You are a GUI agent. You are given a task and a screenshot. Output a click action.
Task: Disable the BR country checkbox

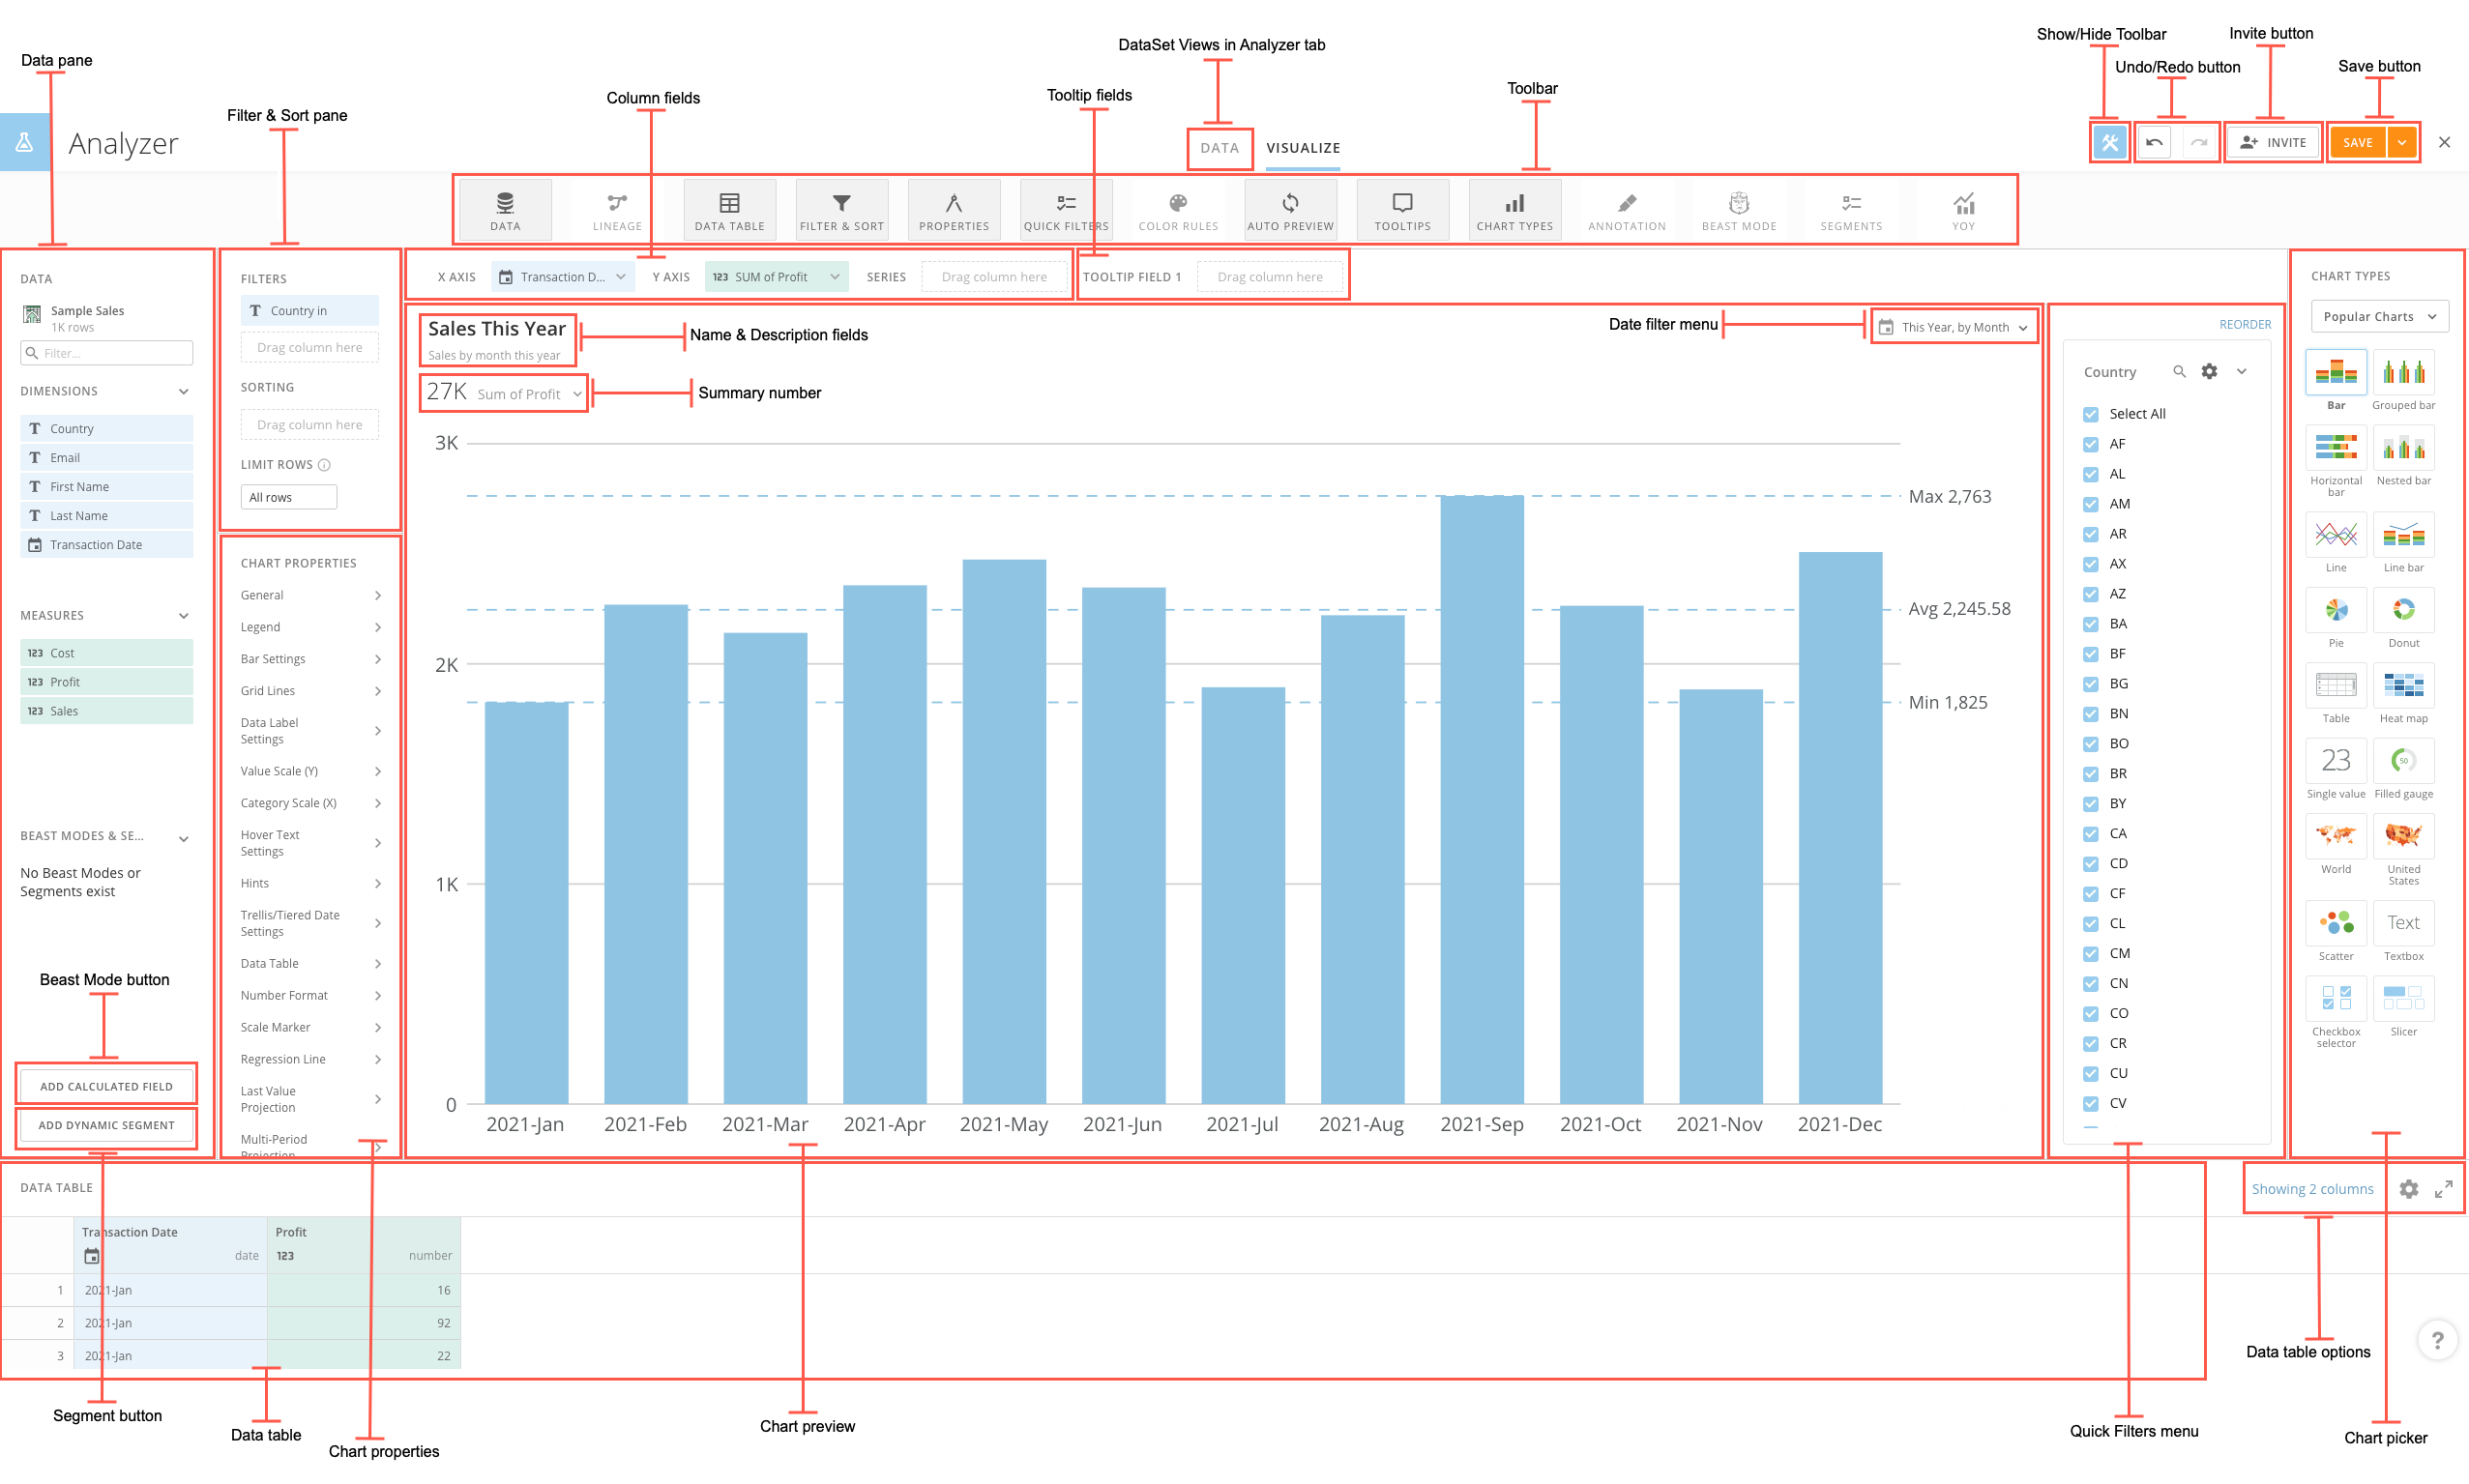(x=2091, y=773)
